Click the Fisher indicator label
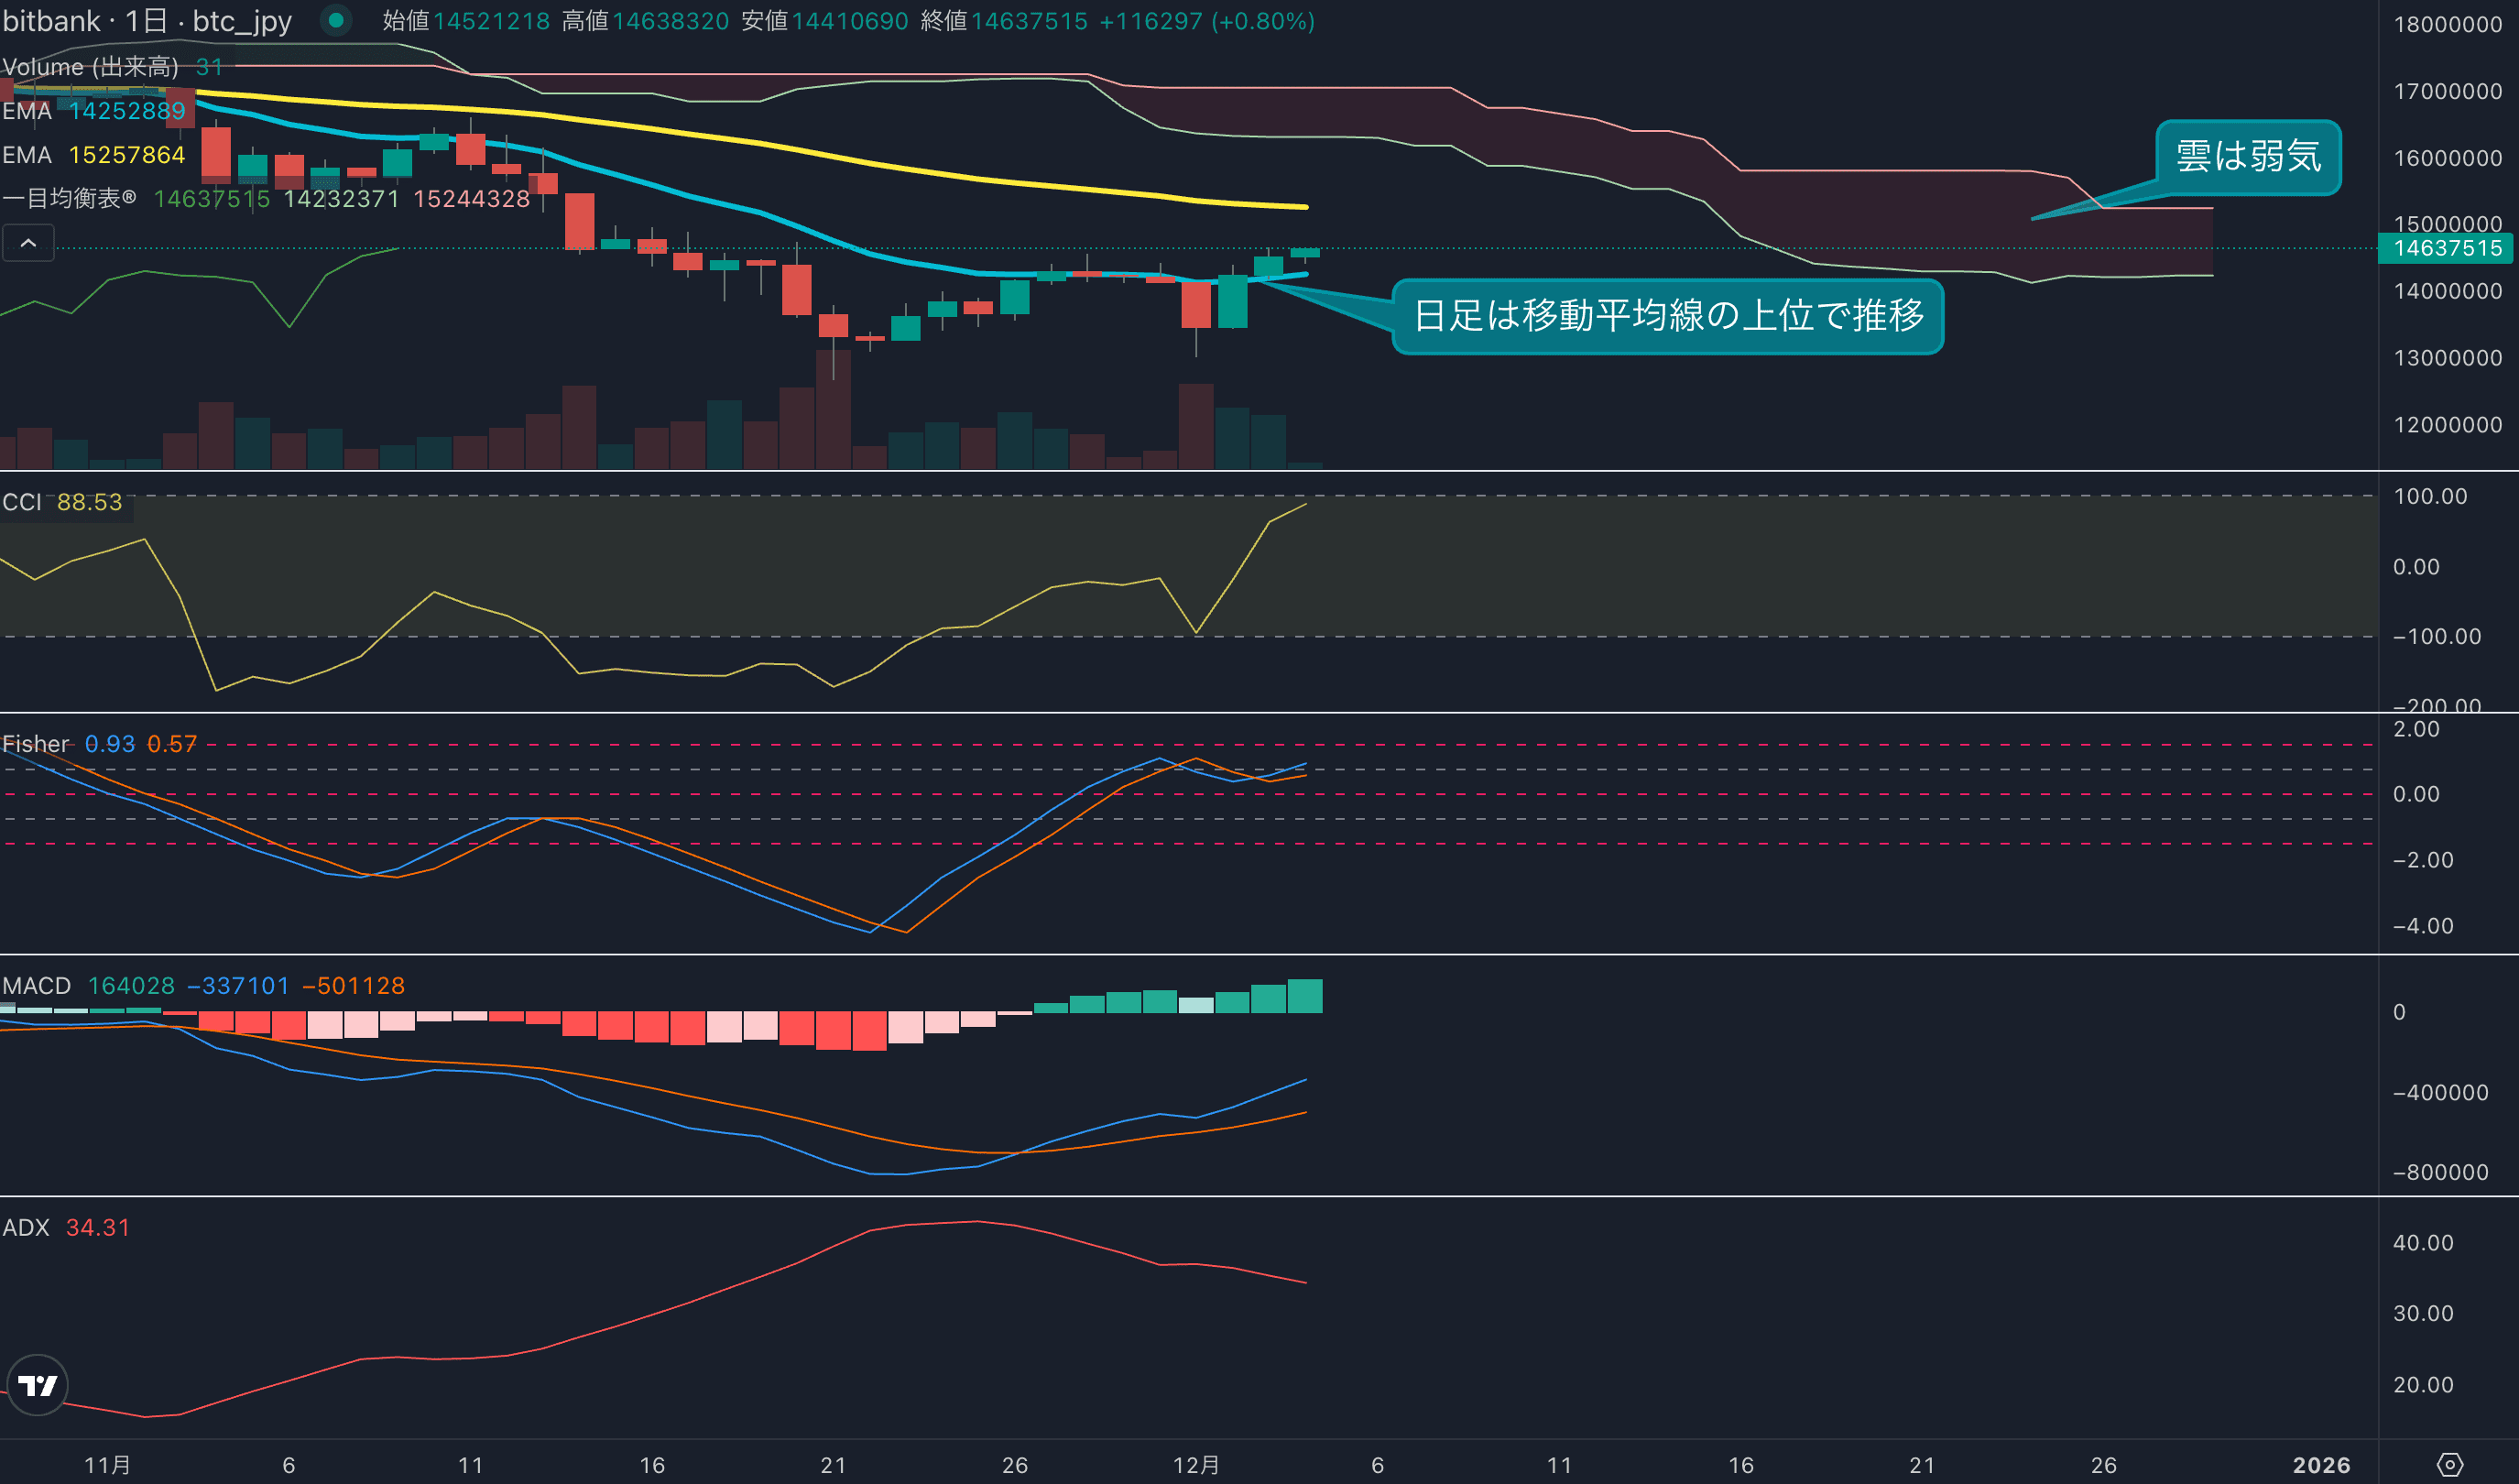The image size is (2519, 1484). pyautogui.click(x=36, y=744)
